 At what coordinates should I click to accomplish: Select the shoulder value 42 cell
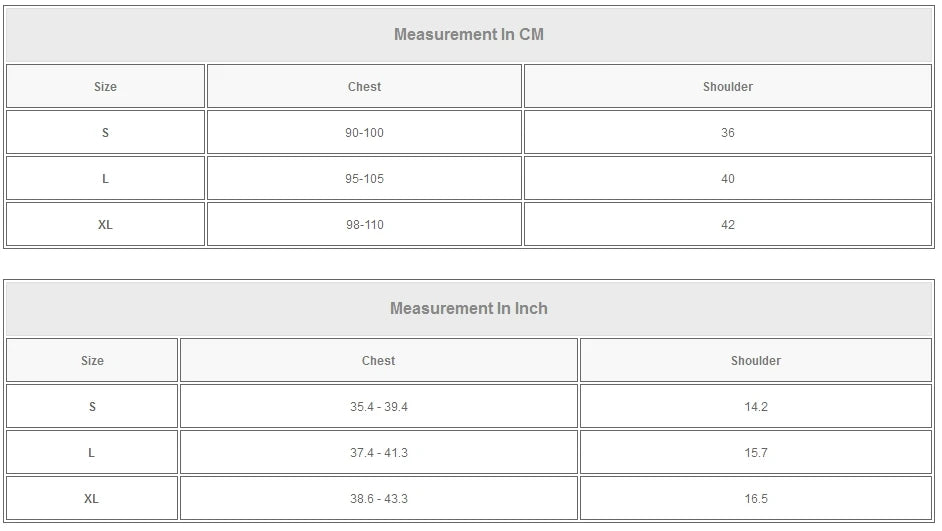click(727, 225)
